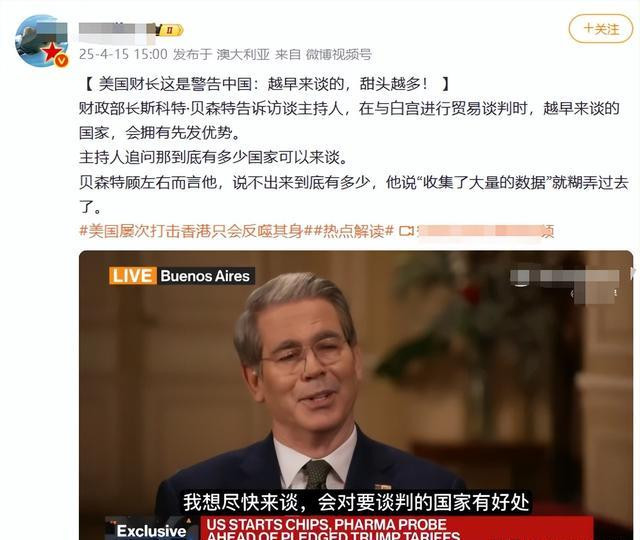Open the poster's profile avatar
The image size is (640, 540).
click(41, 41)
